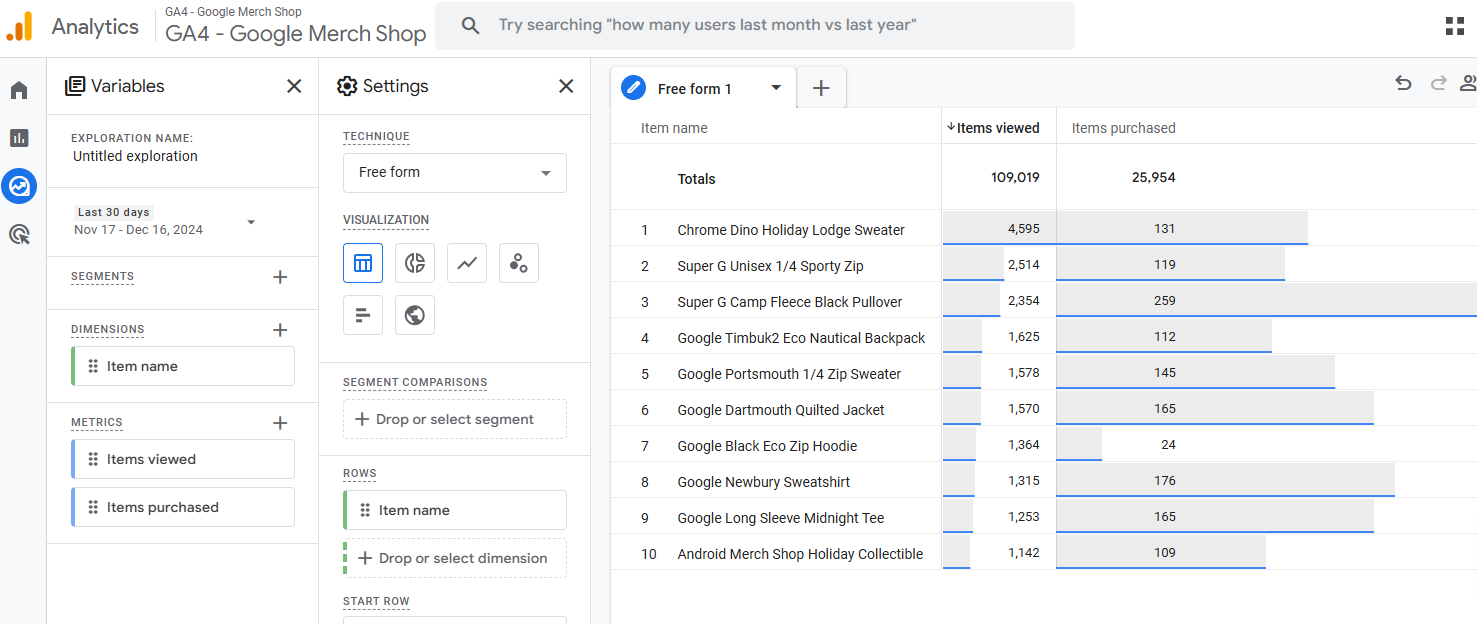This screenshot has height=639, width=1477.
Task: Close the Variables panel
Action: (294, 86)
